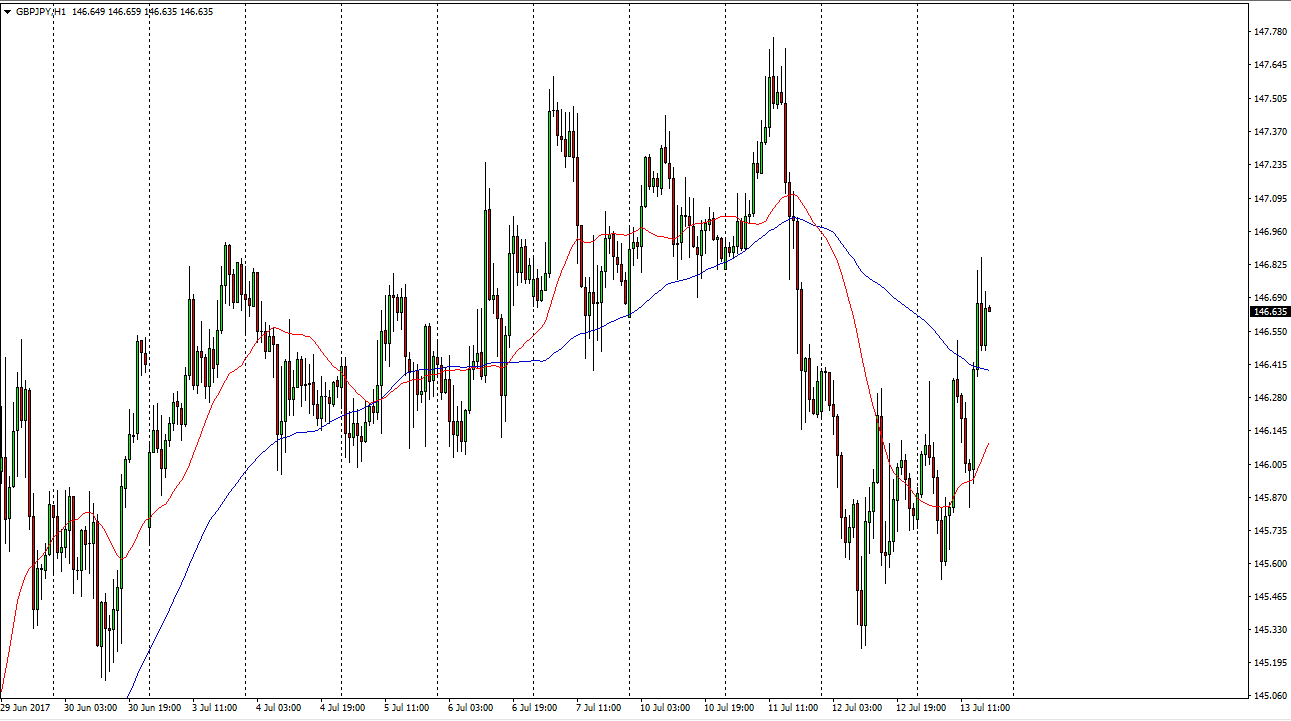Click the 29 Jun 2017 date label
This screenshot has height=721, width=1291.
(28, 708)
